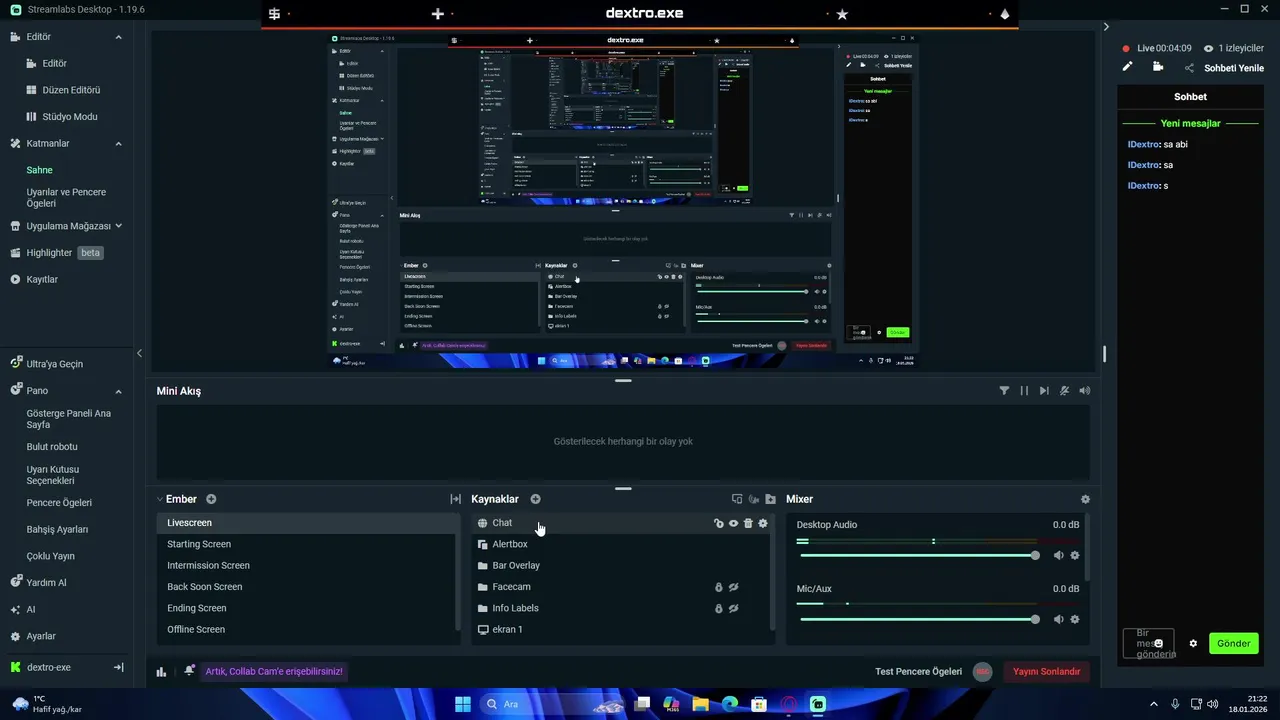The width and height of the screenshot is (1280, 720).
Task: Open scene transitions icon in Ember header
Action: click(455, 499)
